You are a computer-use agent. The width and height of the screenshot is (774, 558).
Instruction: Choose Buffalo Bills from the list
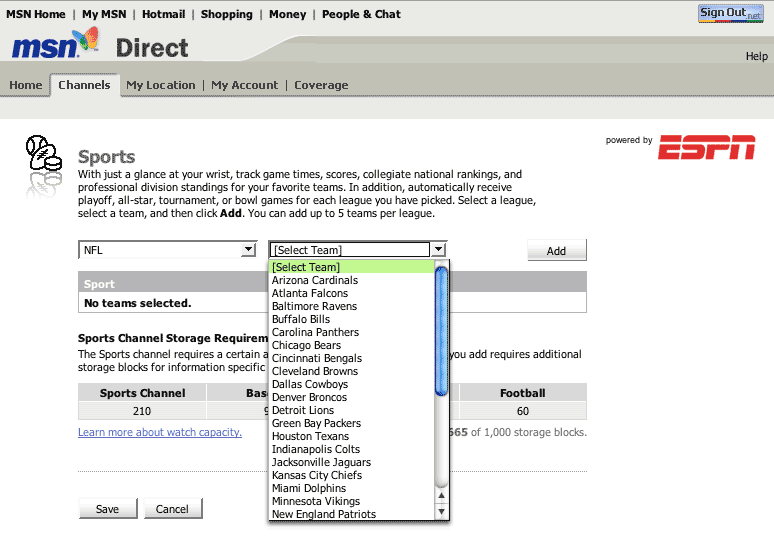tap(352, 319)
